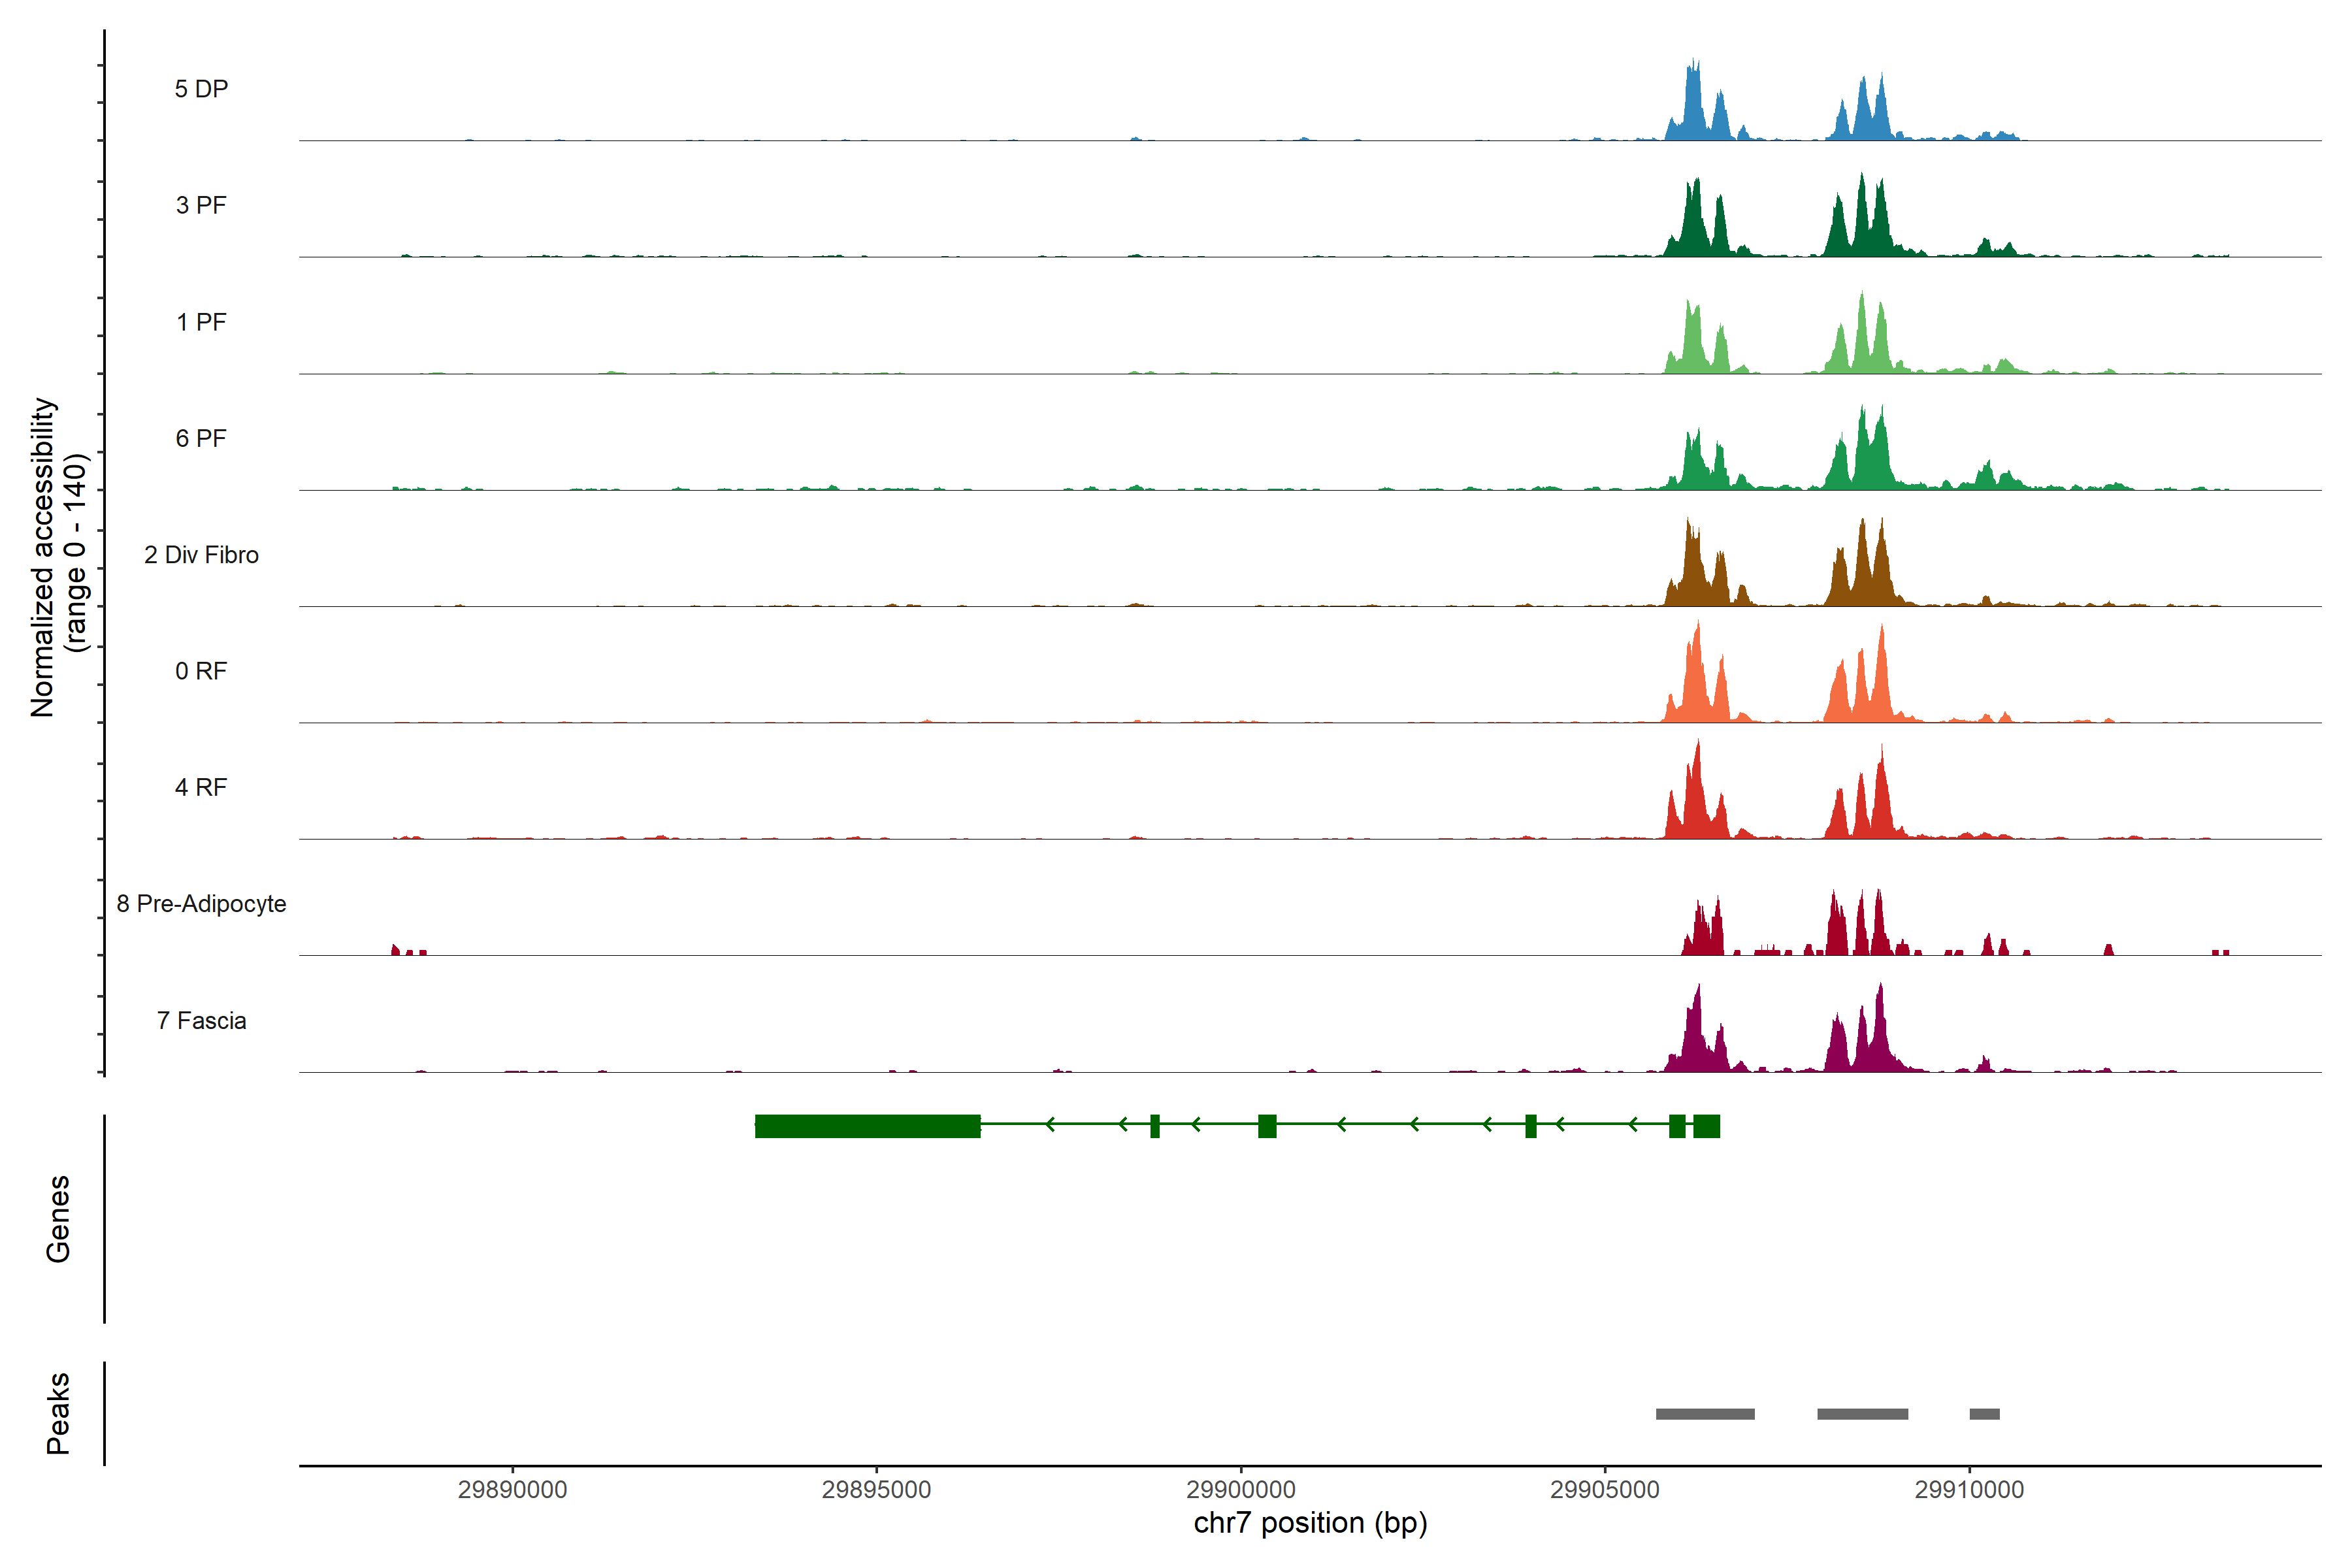The image size is (2352, 1568).
Task: Click the 0 RF track label
Action: coord(201,671)
